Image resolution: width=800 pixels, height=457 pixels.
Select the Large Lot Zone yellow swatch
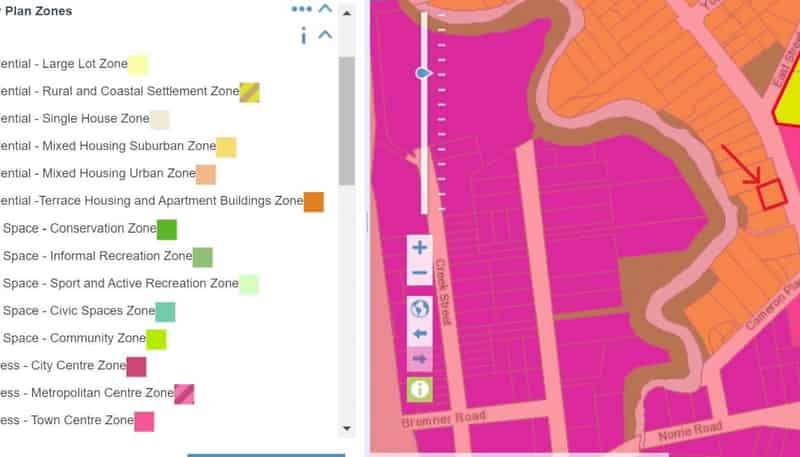(x=138, y=65)
